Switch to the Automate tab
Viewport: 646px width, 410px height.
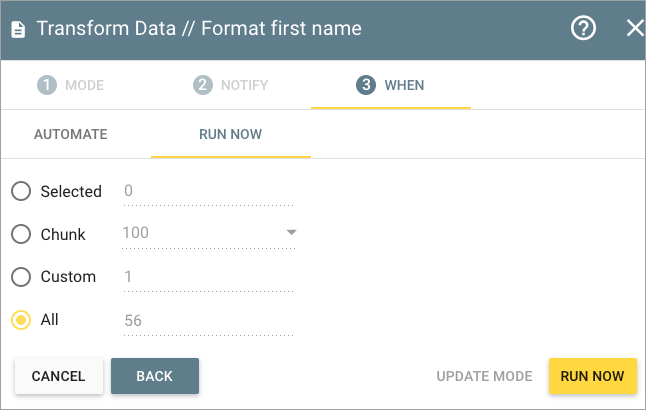[x=71, y=134]
